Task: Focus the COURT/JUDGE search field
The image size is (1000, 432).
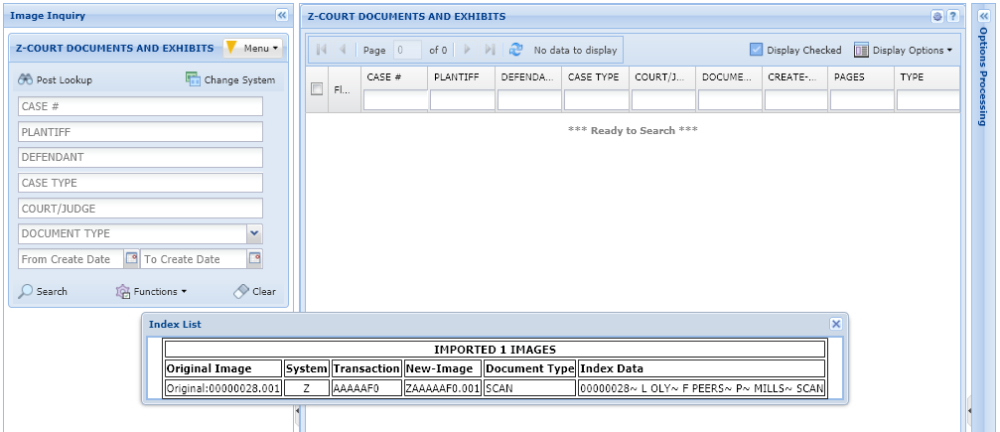Action: [x=140, y=208]
